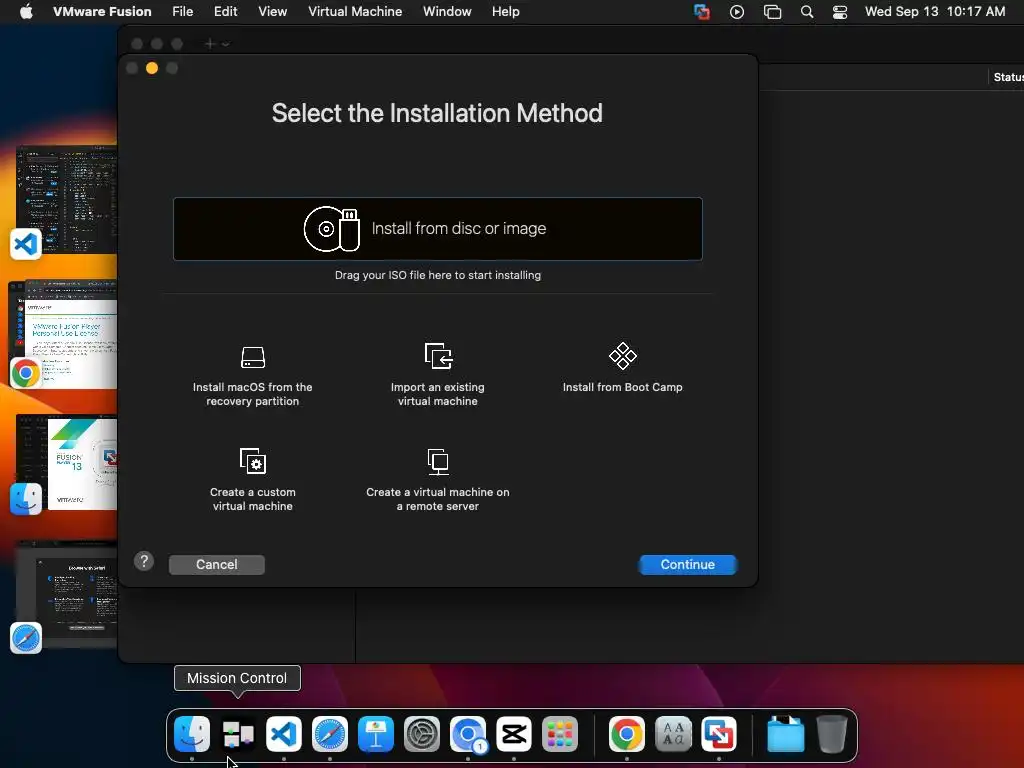Open the Apple menu
Screen dimensions: 1024x768
(26, 12)
